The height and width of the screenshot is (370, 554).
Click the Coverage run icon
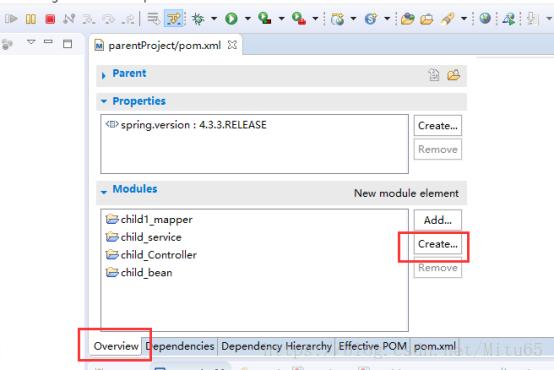pyautogui.click(x=265, y=18)
